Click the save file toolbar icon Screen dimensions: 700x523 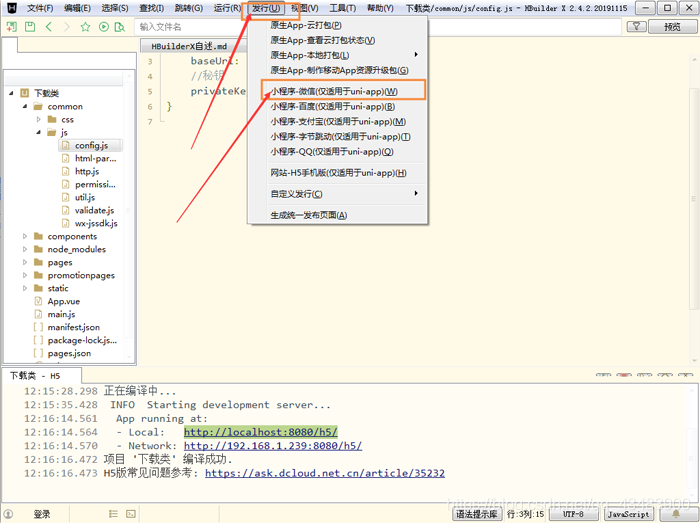(x=30, y=27)
